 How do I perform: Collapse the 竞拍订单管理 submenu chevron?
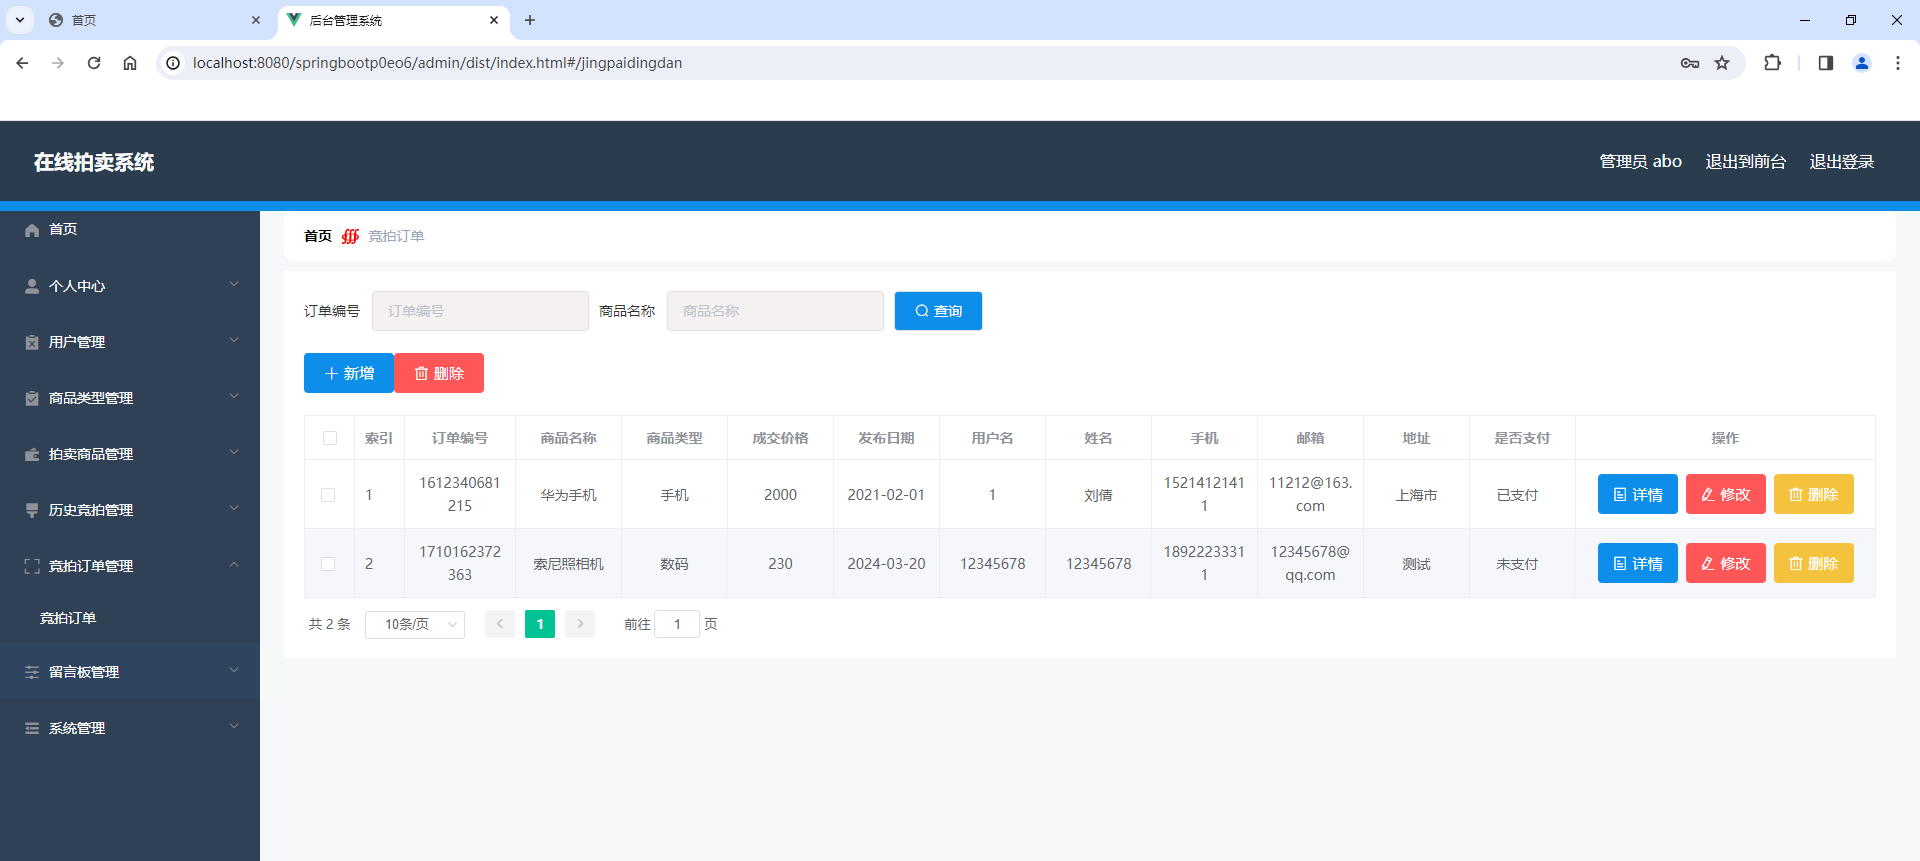(234, 564)
